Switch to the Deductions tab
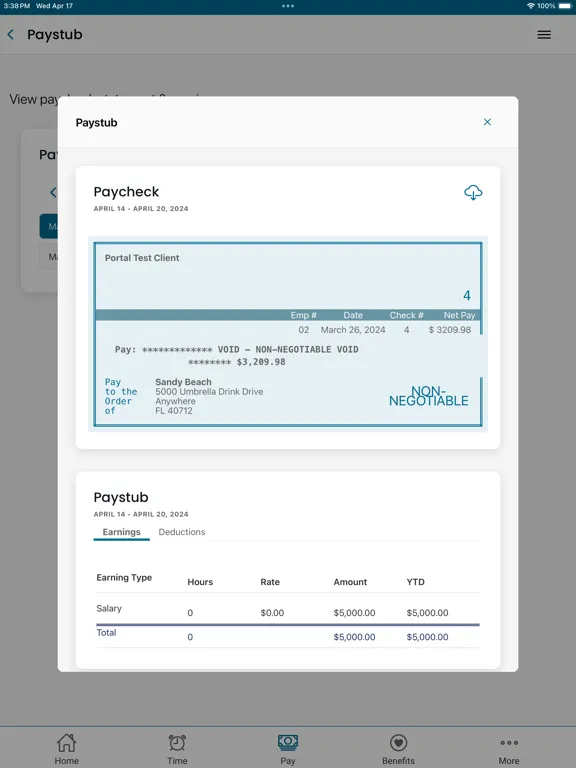Image resolution: width=576 pixels, height=768 pixels. pyautogui.click(x=182, y=532)
